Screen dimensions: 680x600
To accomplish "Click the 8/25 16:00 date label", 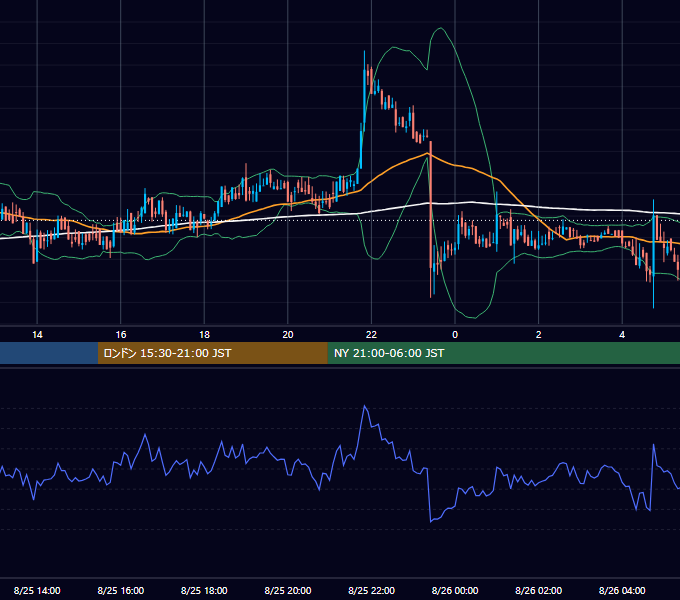I will pyautogui.click(x=121, y=590).
